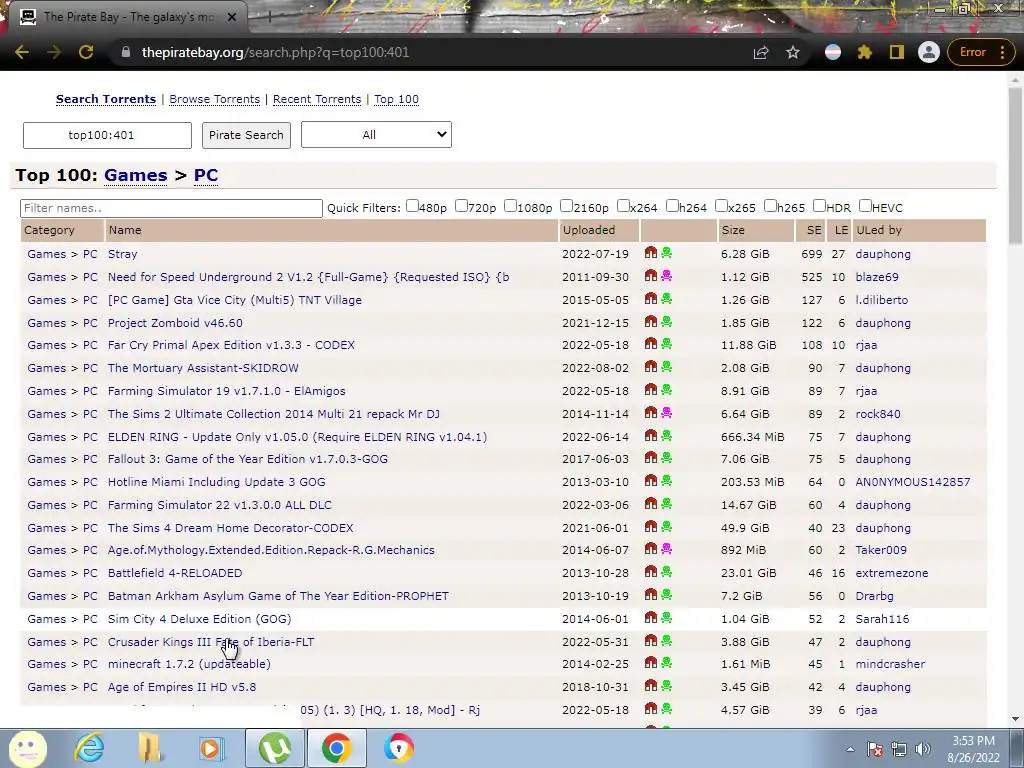Enable the 720p quick filter
Image resolution: width=1024 pixels, height=768 pixels.
[x=461, y=206]
